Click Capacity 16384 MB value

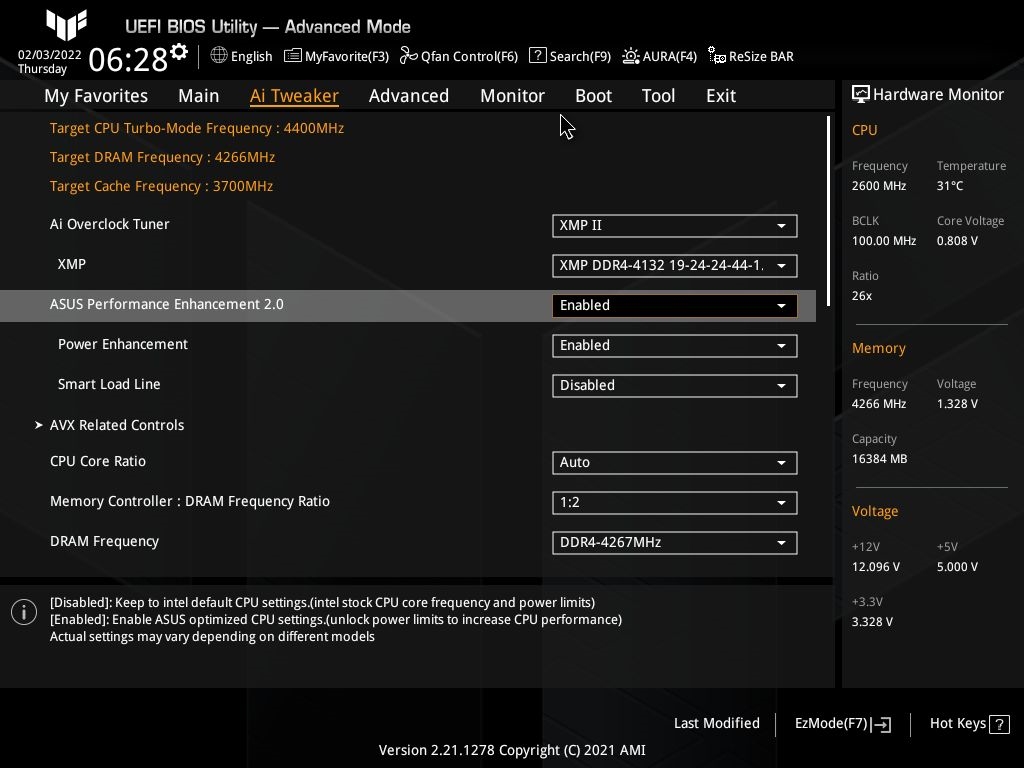[x=879, y=458]
